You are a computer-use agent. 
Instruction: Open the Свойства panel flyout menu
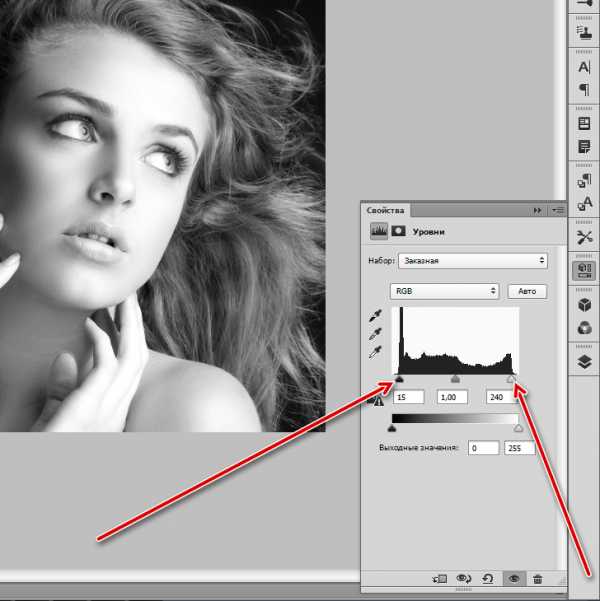pyautogui.click(x=559, y=210)
